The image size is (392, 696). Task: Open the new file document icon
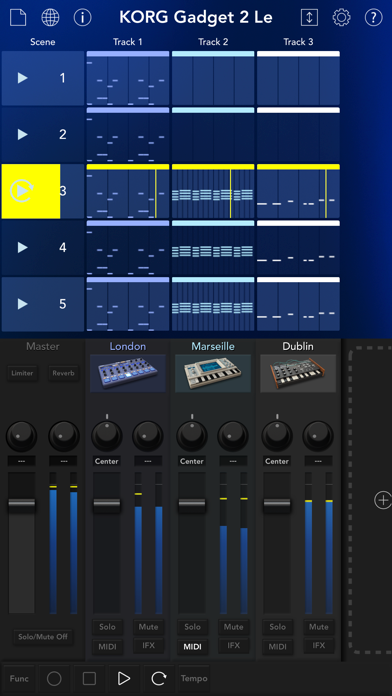[x=18, y=17]
